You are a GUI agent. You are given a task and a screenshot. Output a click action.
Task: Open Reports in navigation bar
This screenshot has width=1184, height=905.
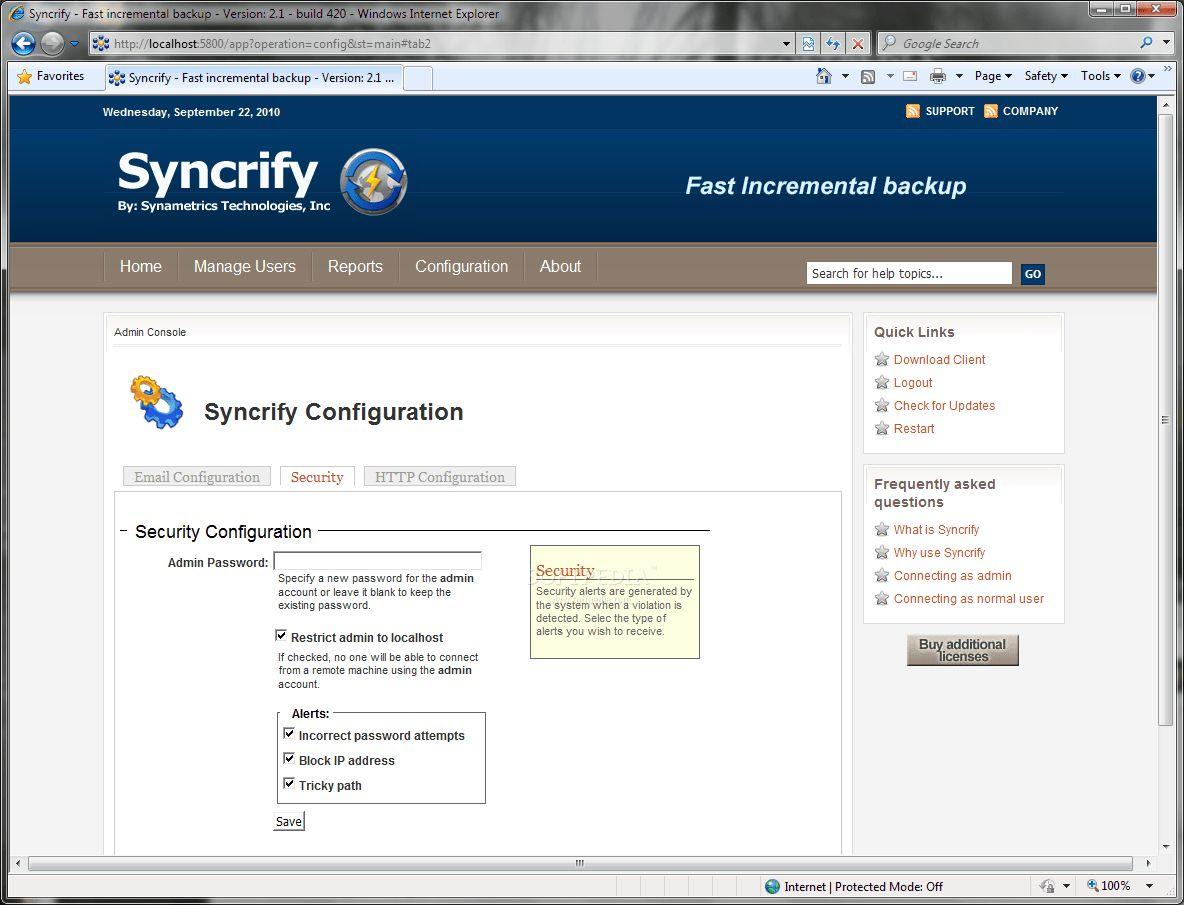(355, 266)
